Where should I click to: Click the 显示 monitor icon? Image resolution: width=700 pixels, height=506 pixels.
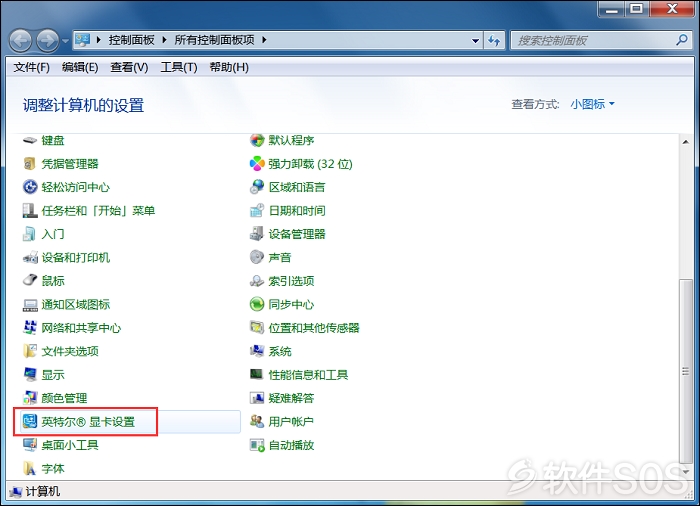(30, 375)
